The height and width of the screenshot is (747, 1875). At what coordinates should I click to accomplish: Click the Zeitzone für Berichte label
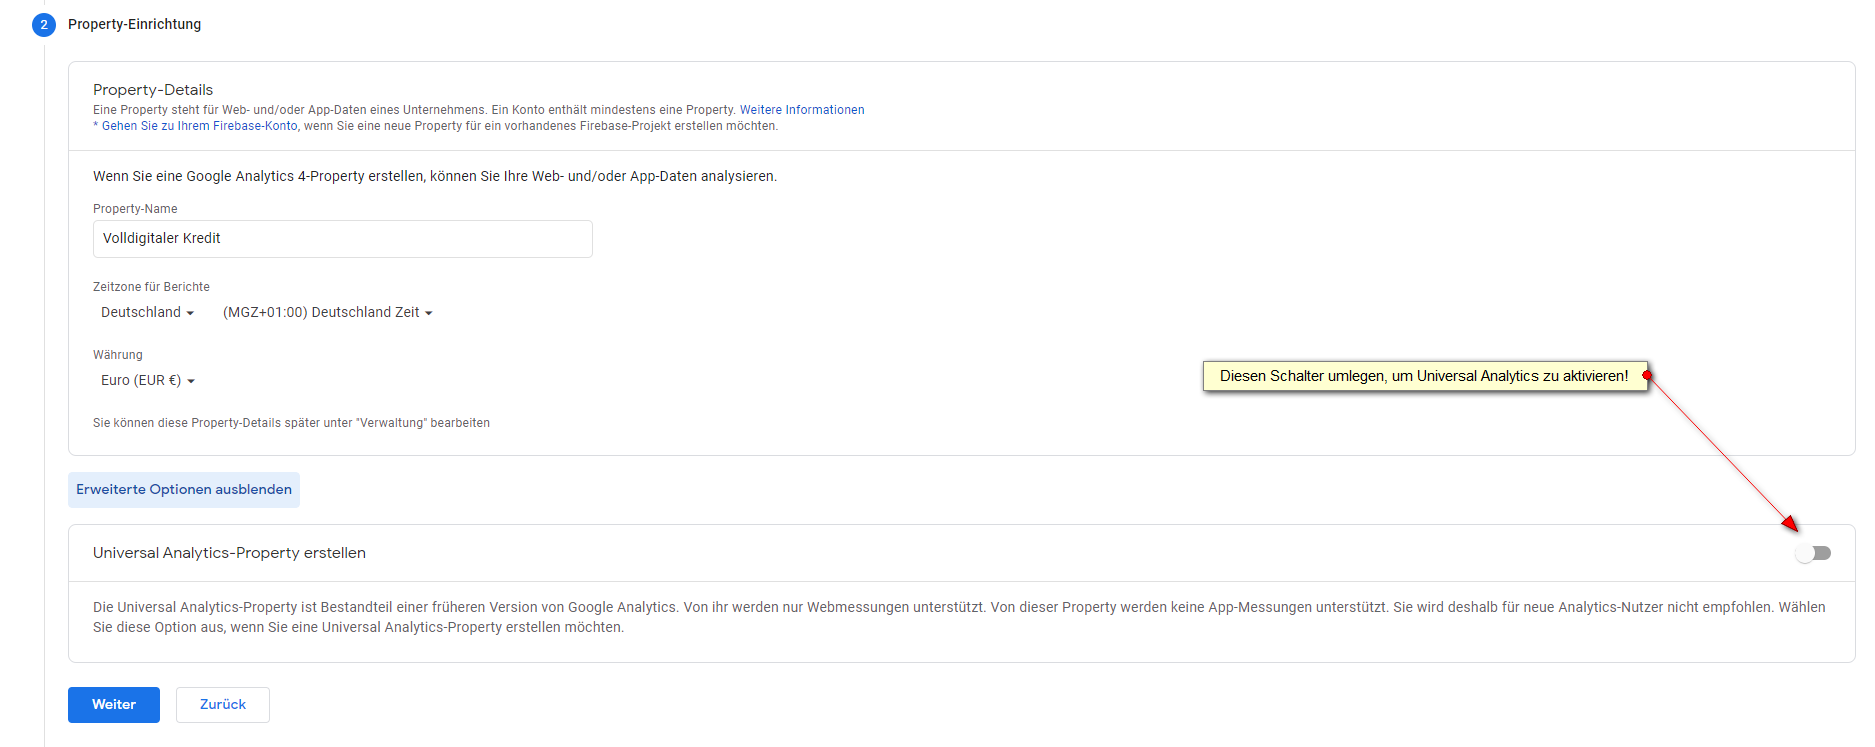pos(151,287)
